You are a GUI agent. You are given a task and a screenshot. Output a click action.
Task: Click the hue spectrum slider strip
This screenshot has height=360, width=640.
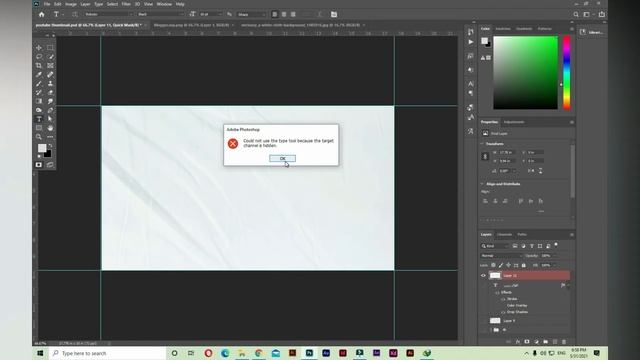coord(567,73)
